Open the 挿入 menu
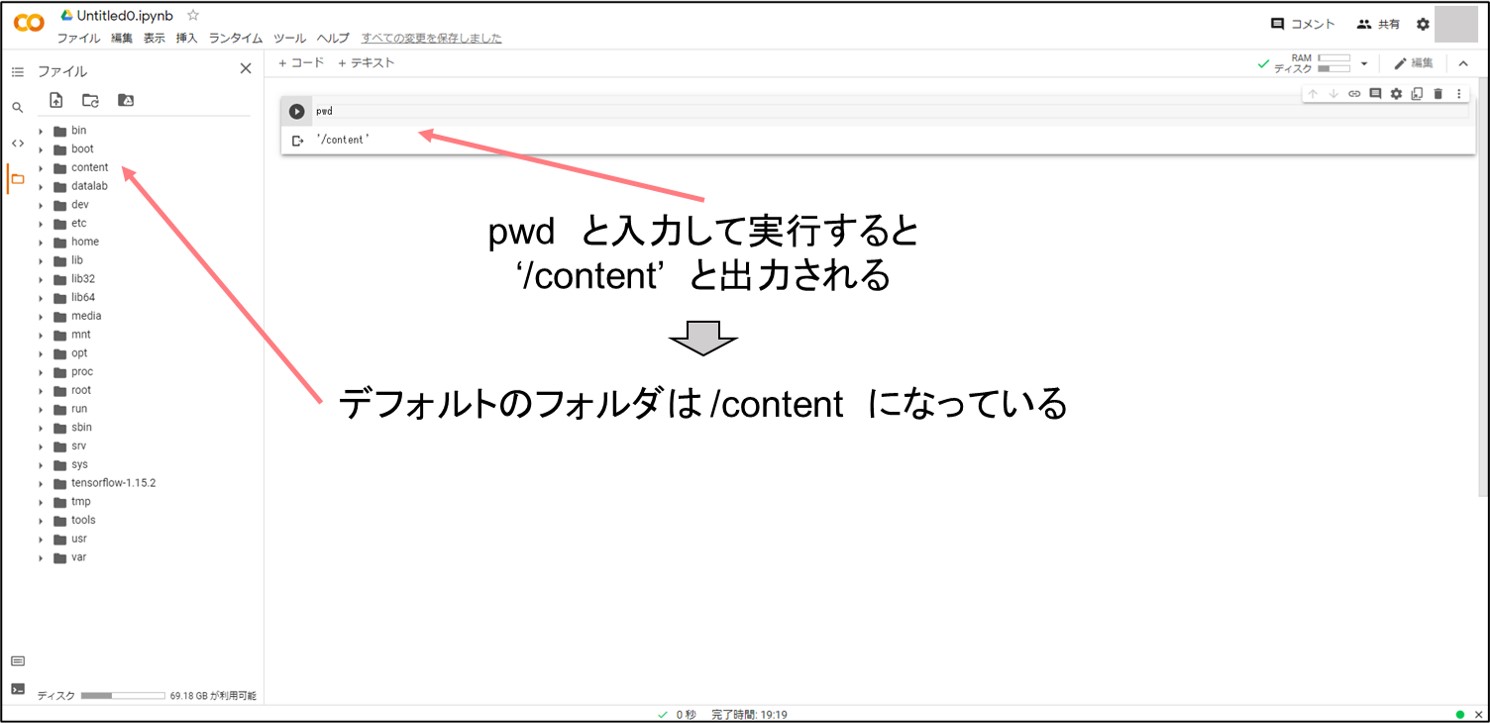The image size is (1490, 723). tap(187, 38)
